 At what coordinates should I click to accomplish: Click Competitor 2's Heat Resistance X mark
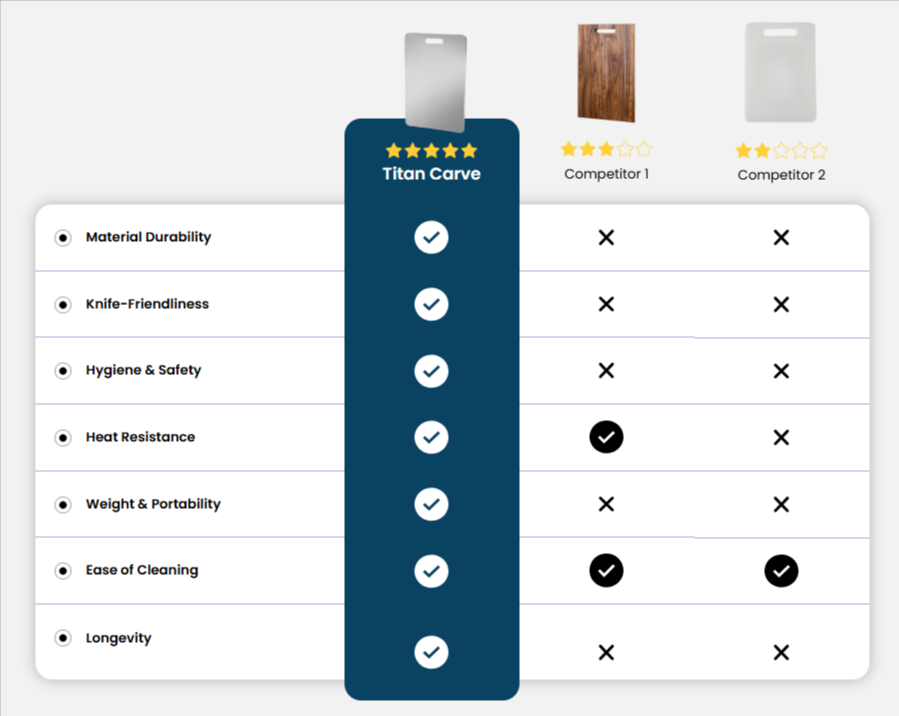[x=781, y=437]
